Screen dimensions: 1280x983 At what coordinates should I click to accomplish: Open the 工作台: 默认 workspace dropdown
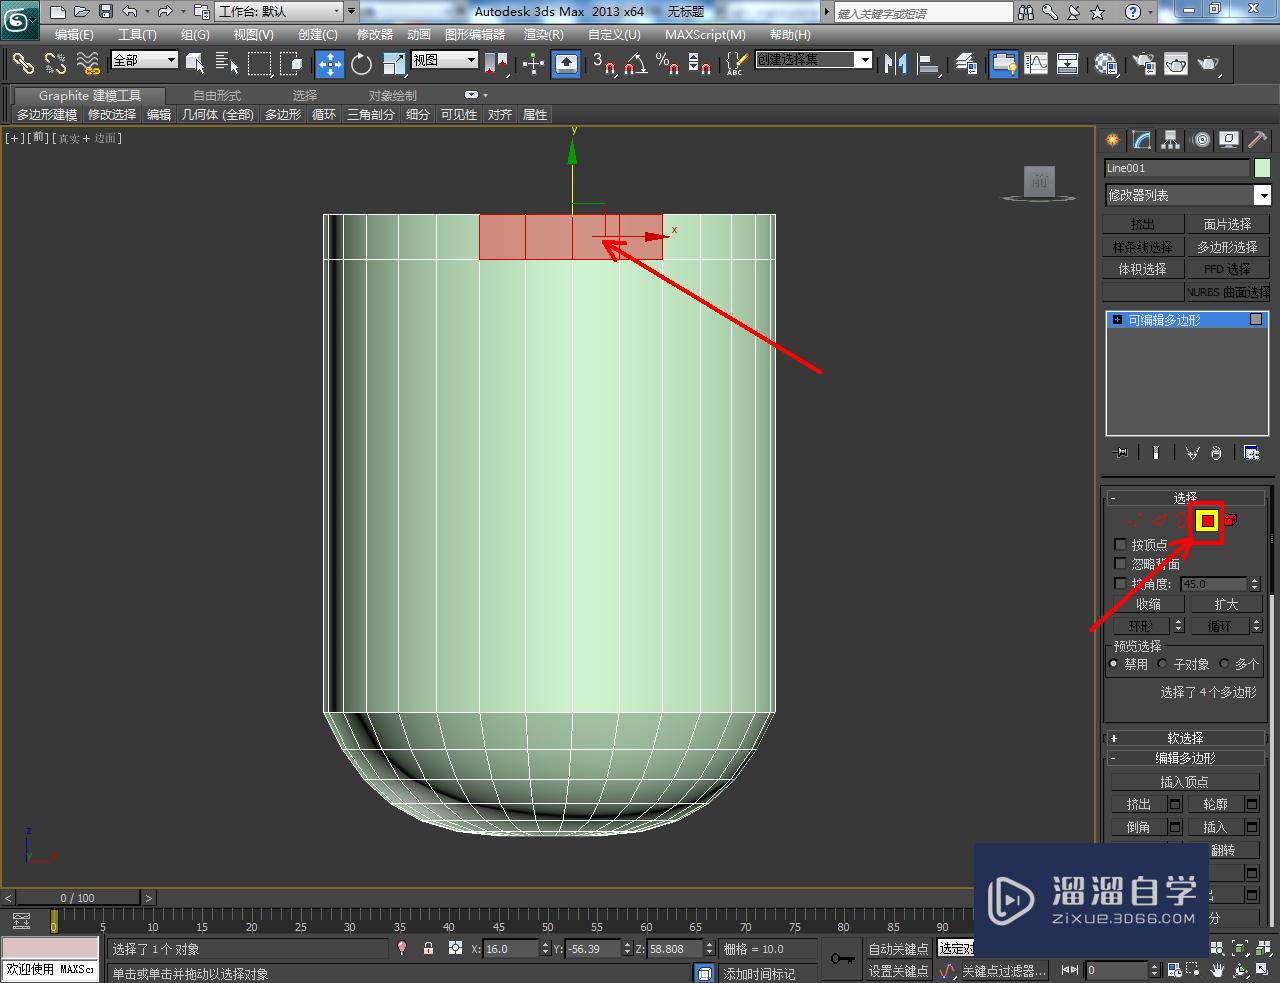(x=279, y=12)
